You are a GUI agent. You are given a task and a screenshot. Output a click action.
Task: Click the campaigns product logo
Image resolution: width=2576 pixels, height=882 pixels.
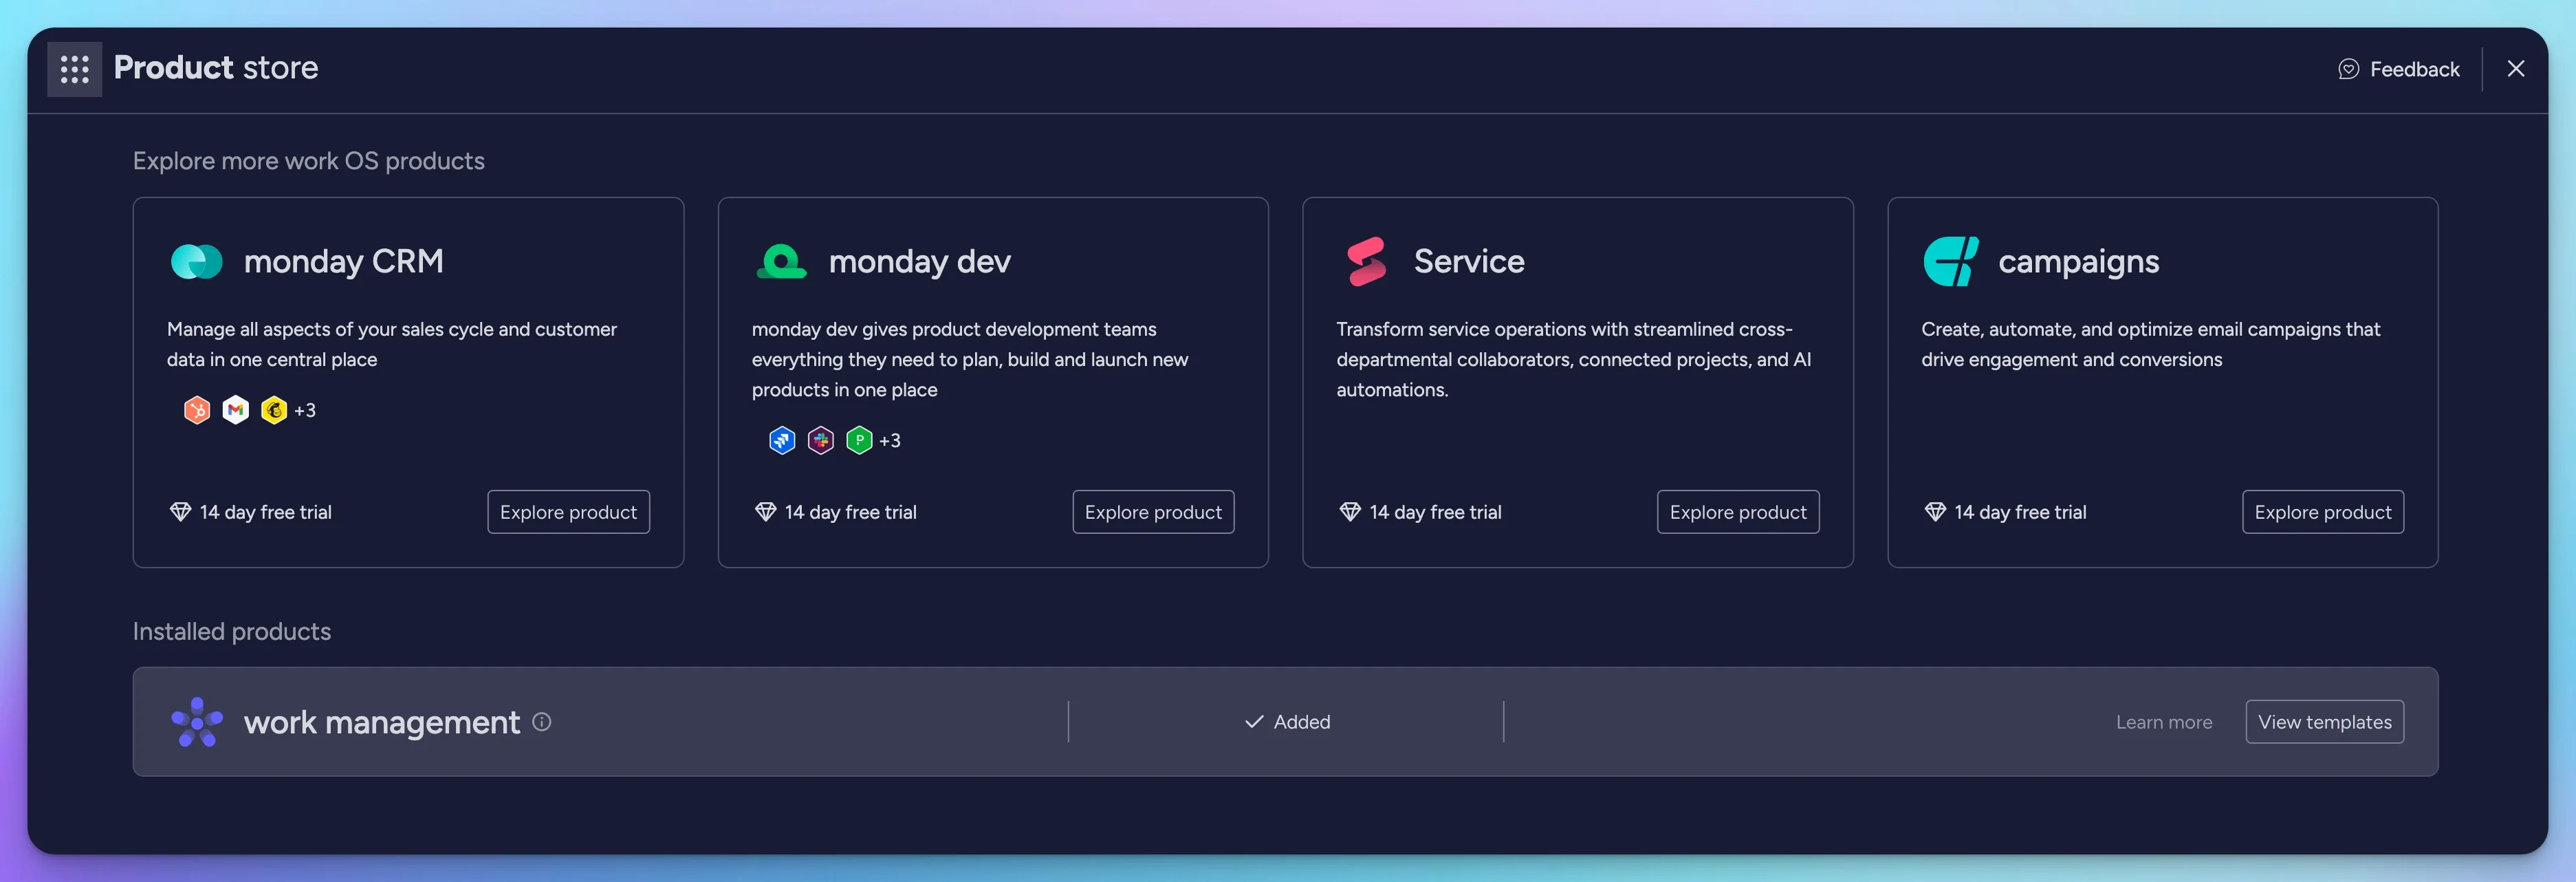[1949, 261]
